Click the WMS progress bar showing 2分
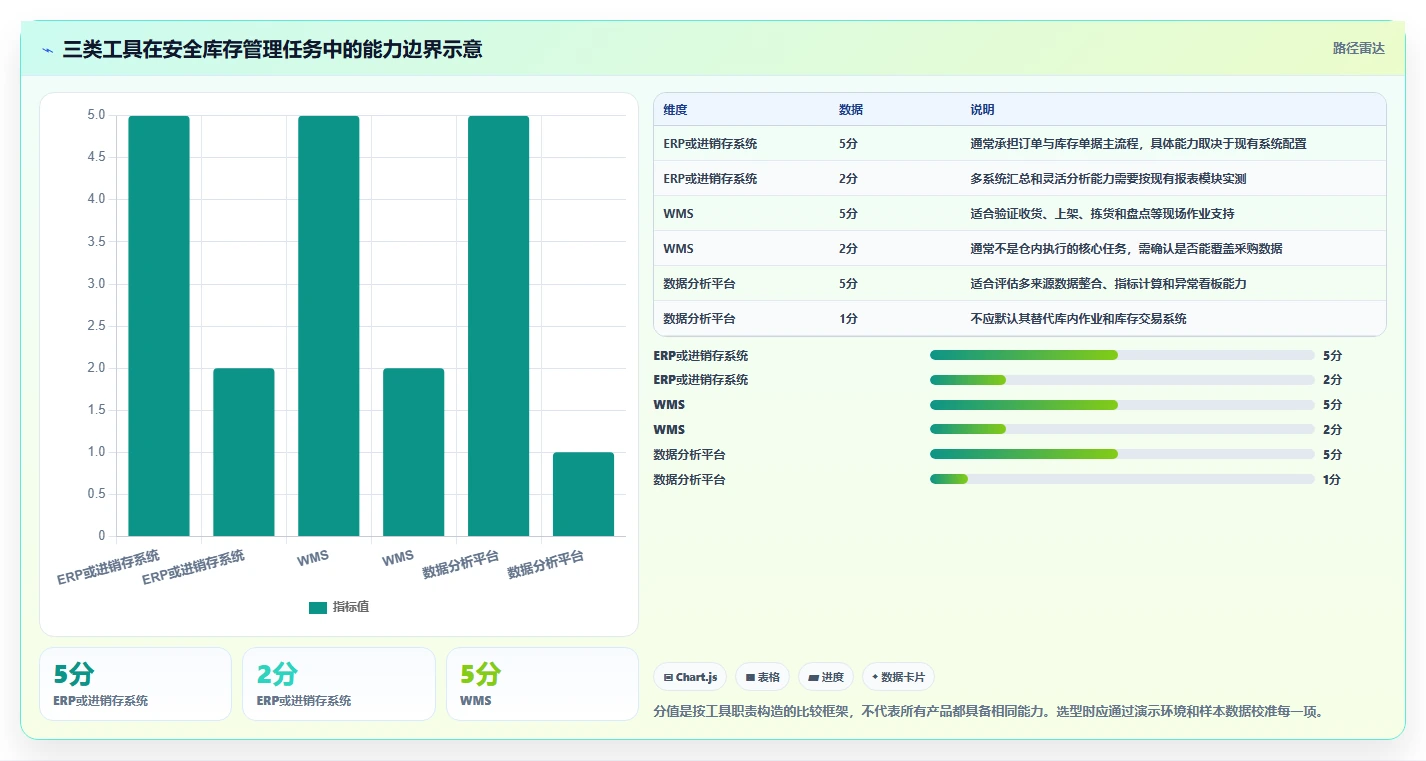The height and width of the screenshot is (761, 1426). point(1122,429)
